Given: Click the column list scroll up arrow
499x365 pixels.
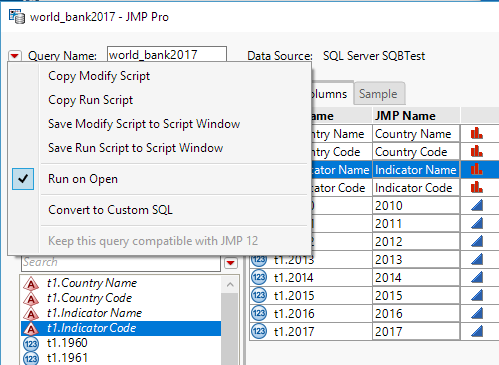Looking at the screenshot, I should 230,285.
